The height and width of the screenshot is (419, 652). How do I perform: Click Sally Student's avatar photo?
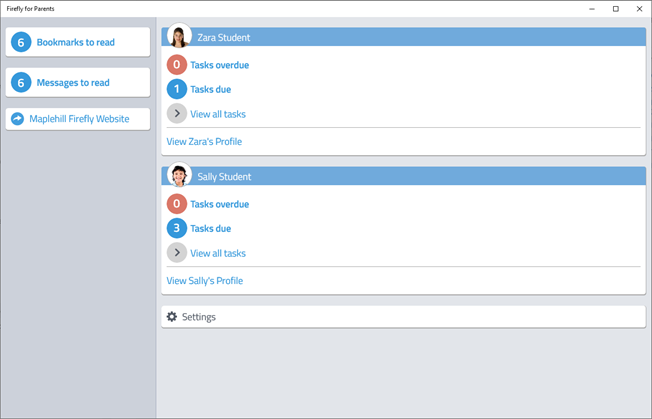pyautogui.click(x=179, y=175)
